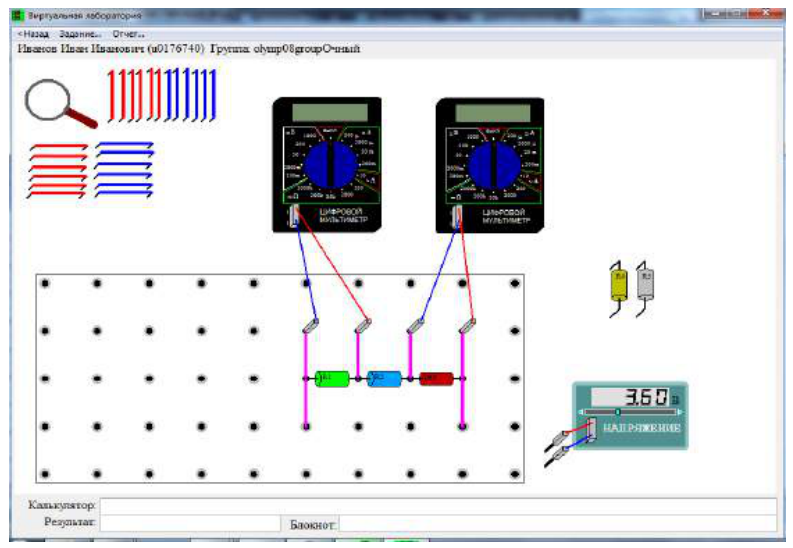Select left multimeter blue probe clip
The image size is (793, 548).
point(311,326)
